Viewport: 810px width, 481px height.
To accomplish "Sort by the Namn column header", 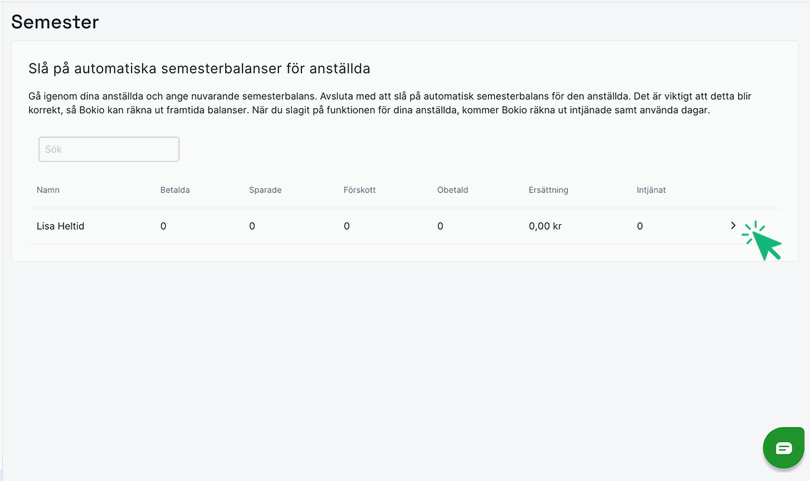I will [x=48, y=190].
